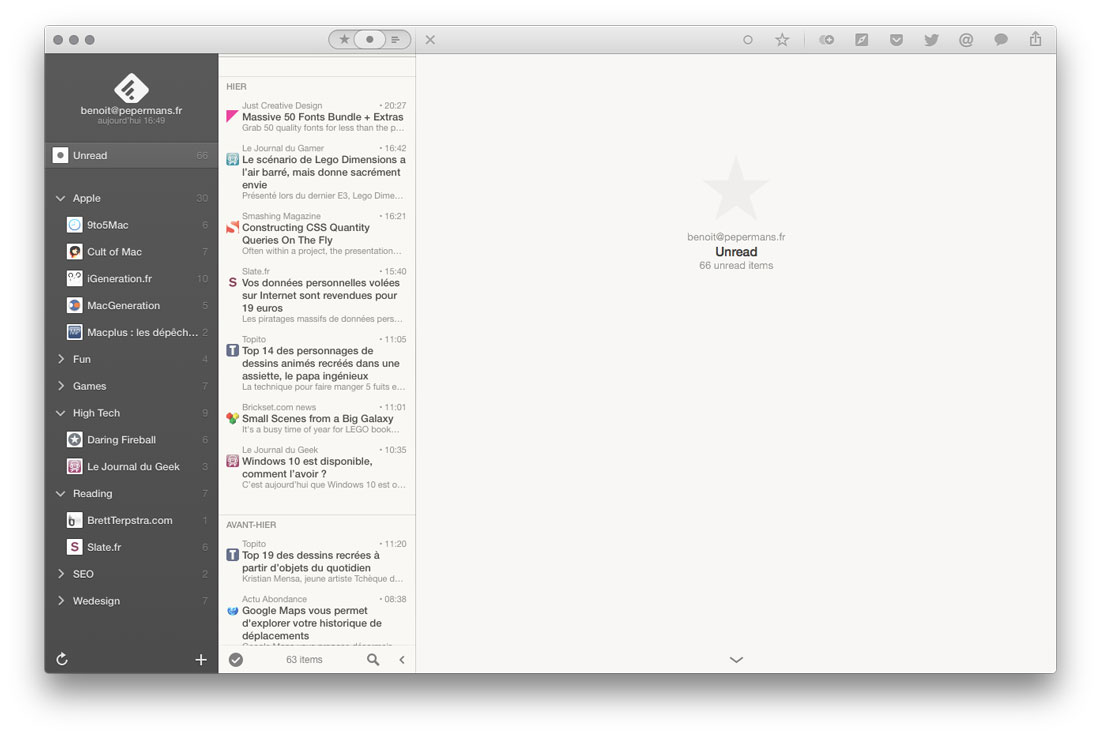This screenshot has height=736, width=1100.
Task: Expand the SEO folder
Action: [60, 574]
